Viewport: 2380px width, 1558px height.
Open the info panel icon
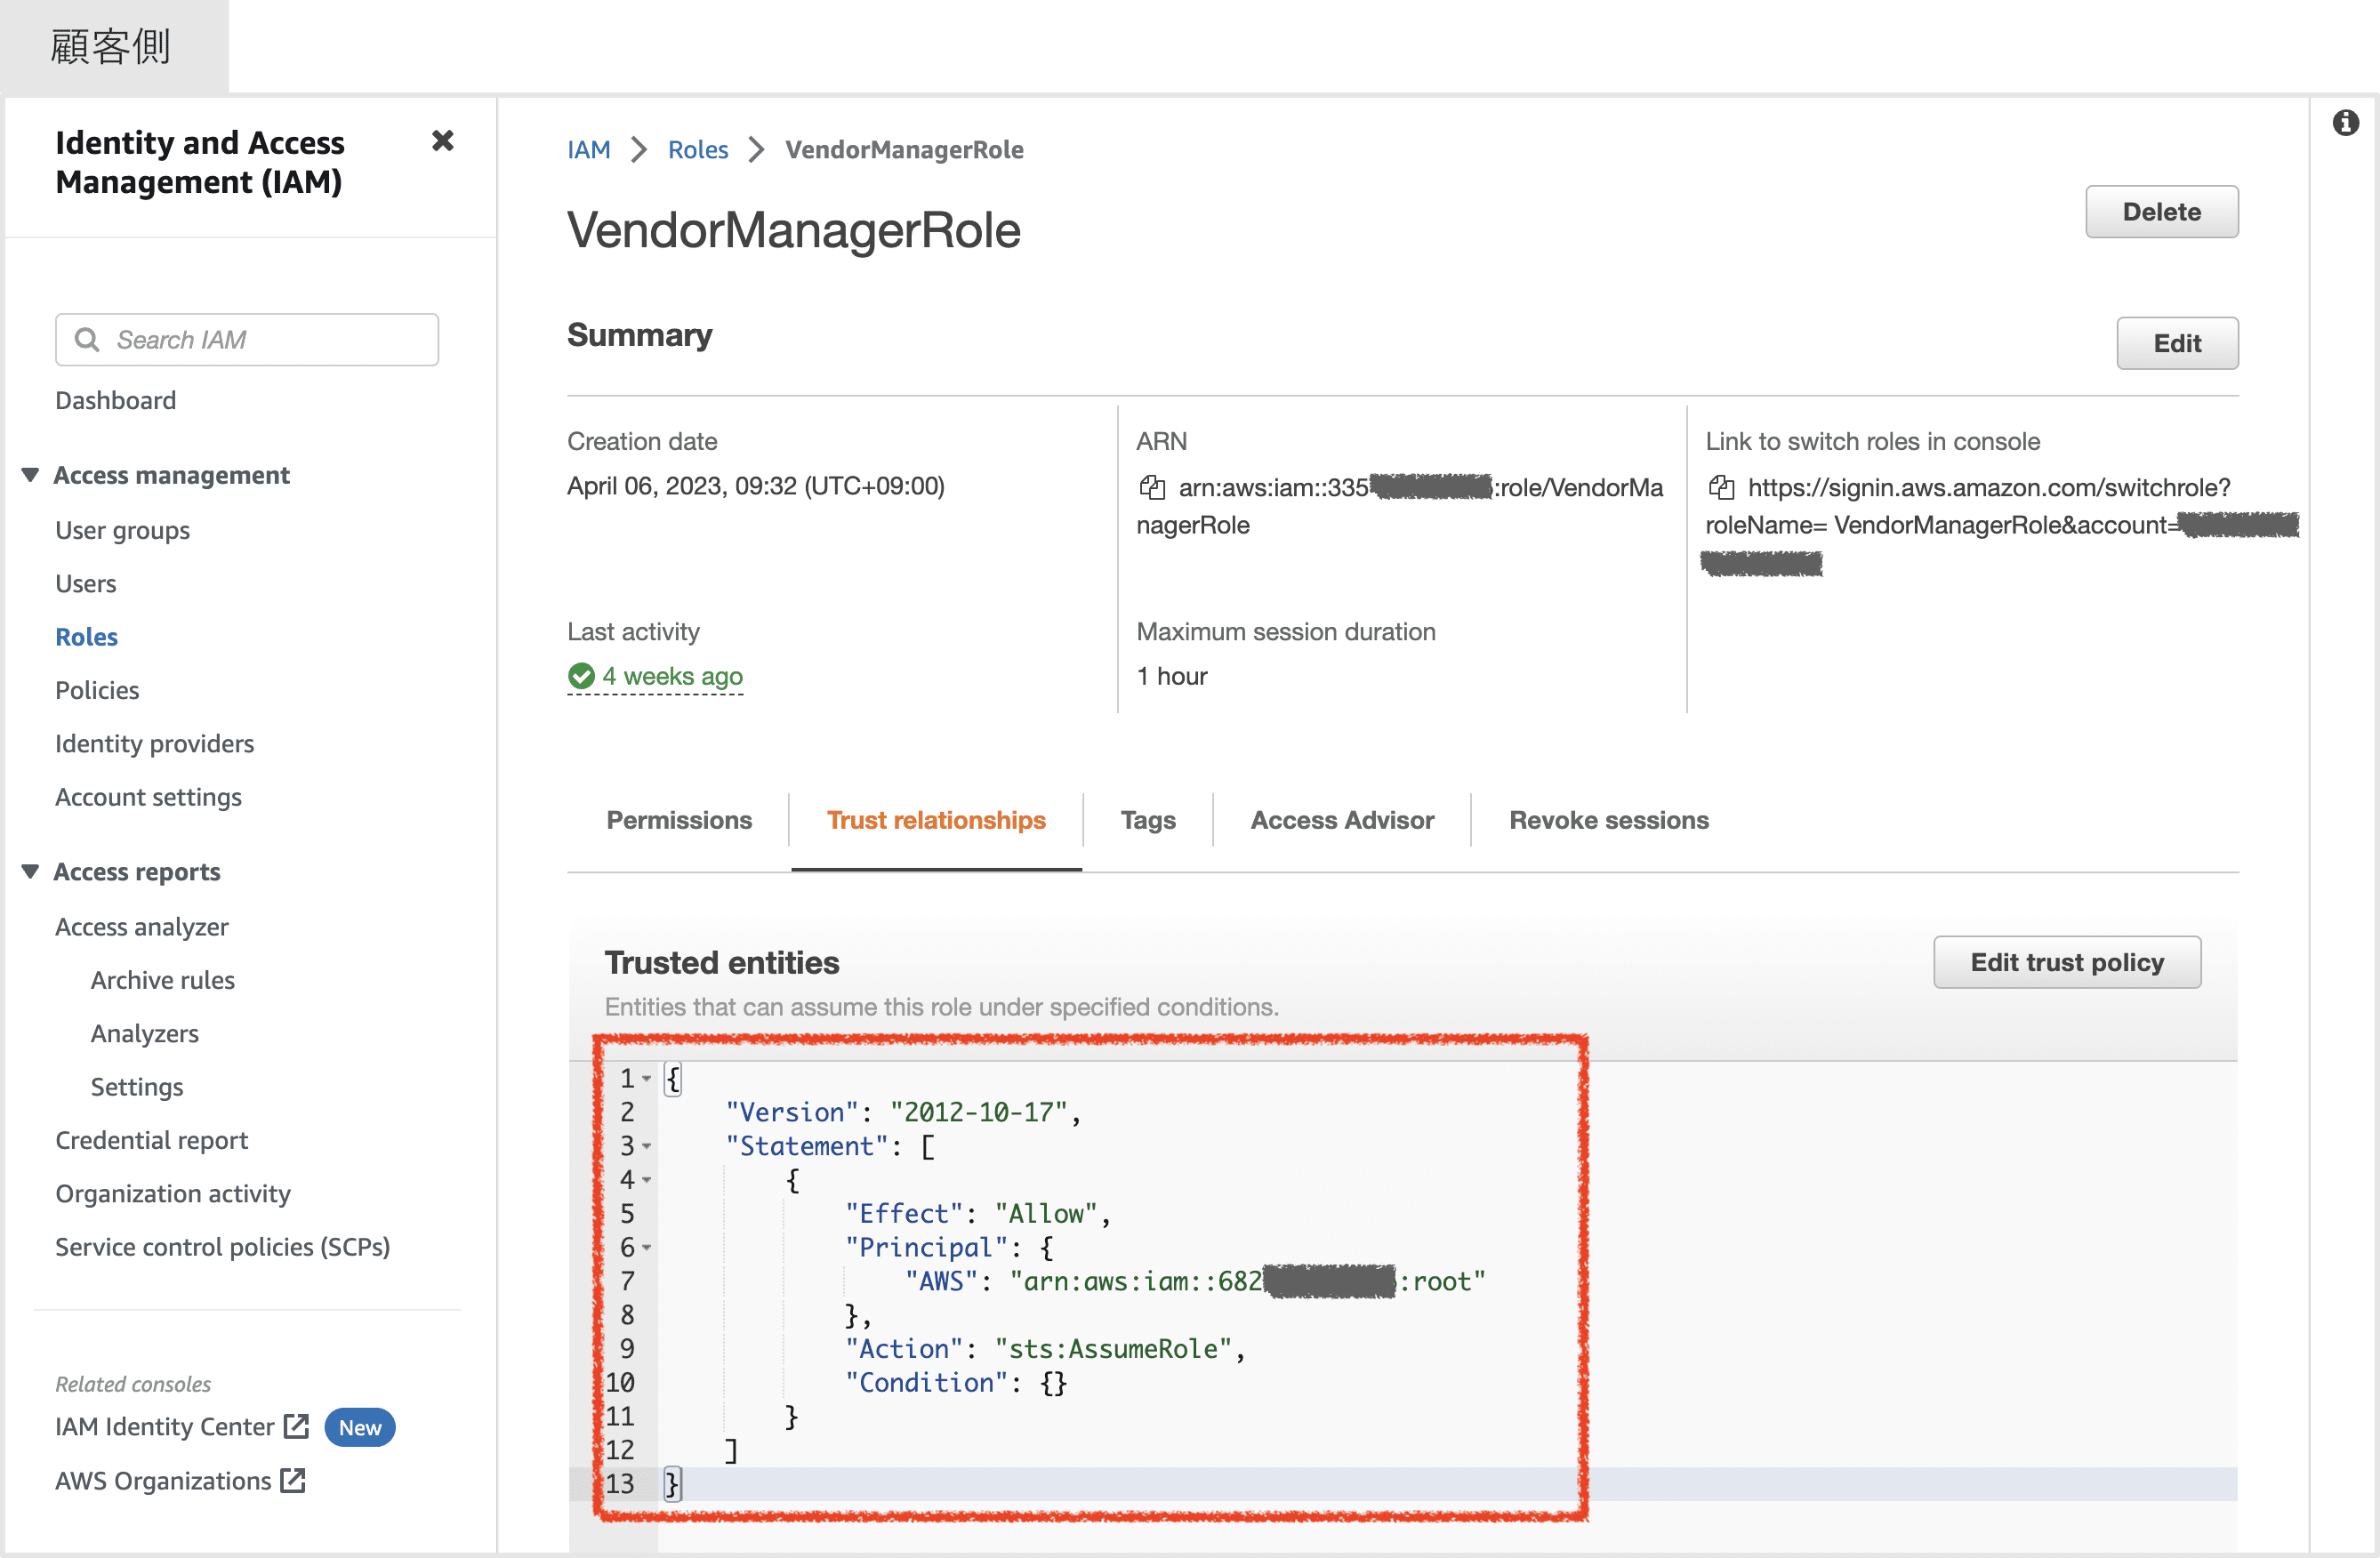pos(2345,123)
